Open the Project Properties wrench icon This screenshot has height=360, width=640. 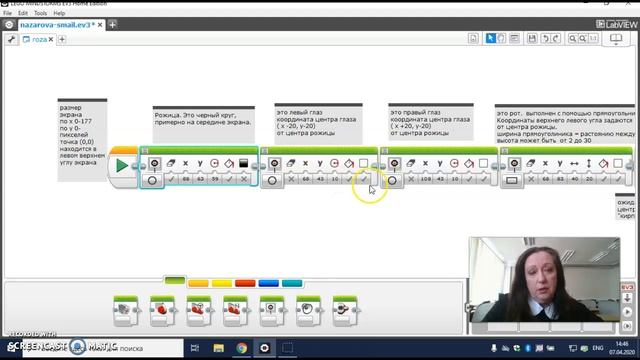[x=11, y=39]
